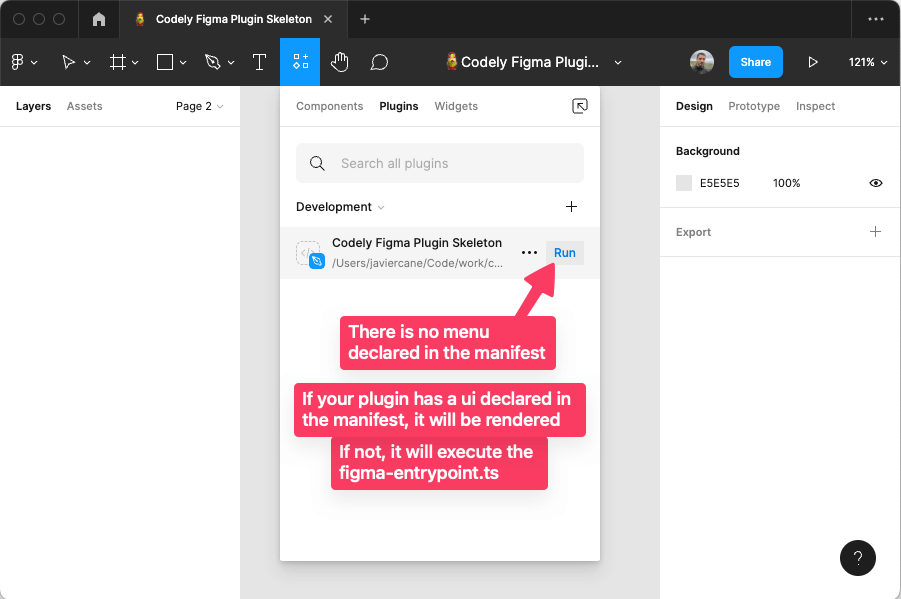Screen dimensions: 901x599
Task: Add an export setting with plus
Action: tap(875, 232)
